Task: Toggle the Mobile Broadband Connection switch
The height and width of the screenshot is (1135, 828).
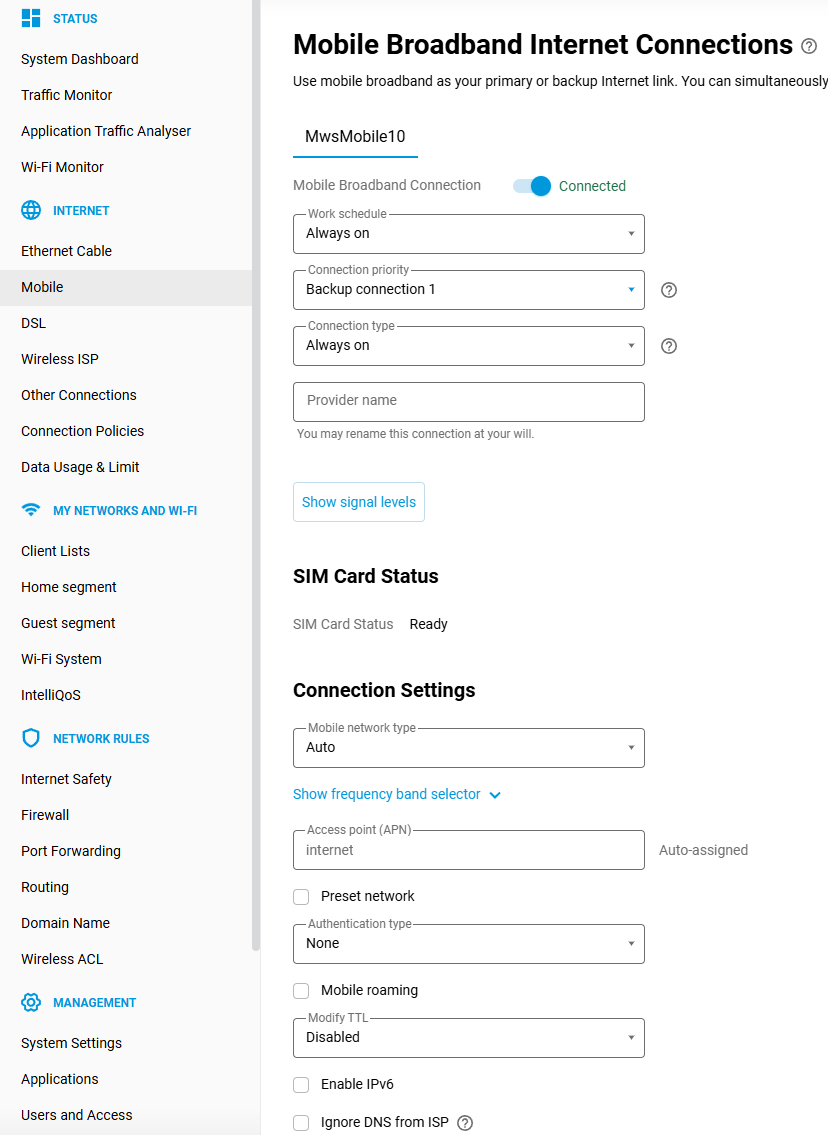Action: click(x=532, y=186)
